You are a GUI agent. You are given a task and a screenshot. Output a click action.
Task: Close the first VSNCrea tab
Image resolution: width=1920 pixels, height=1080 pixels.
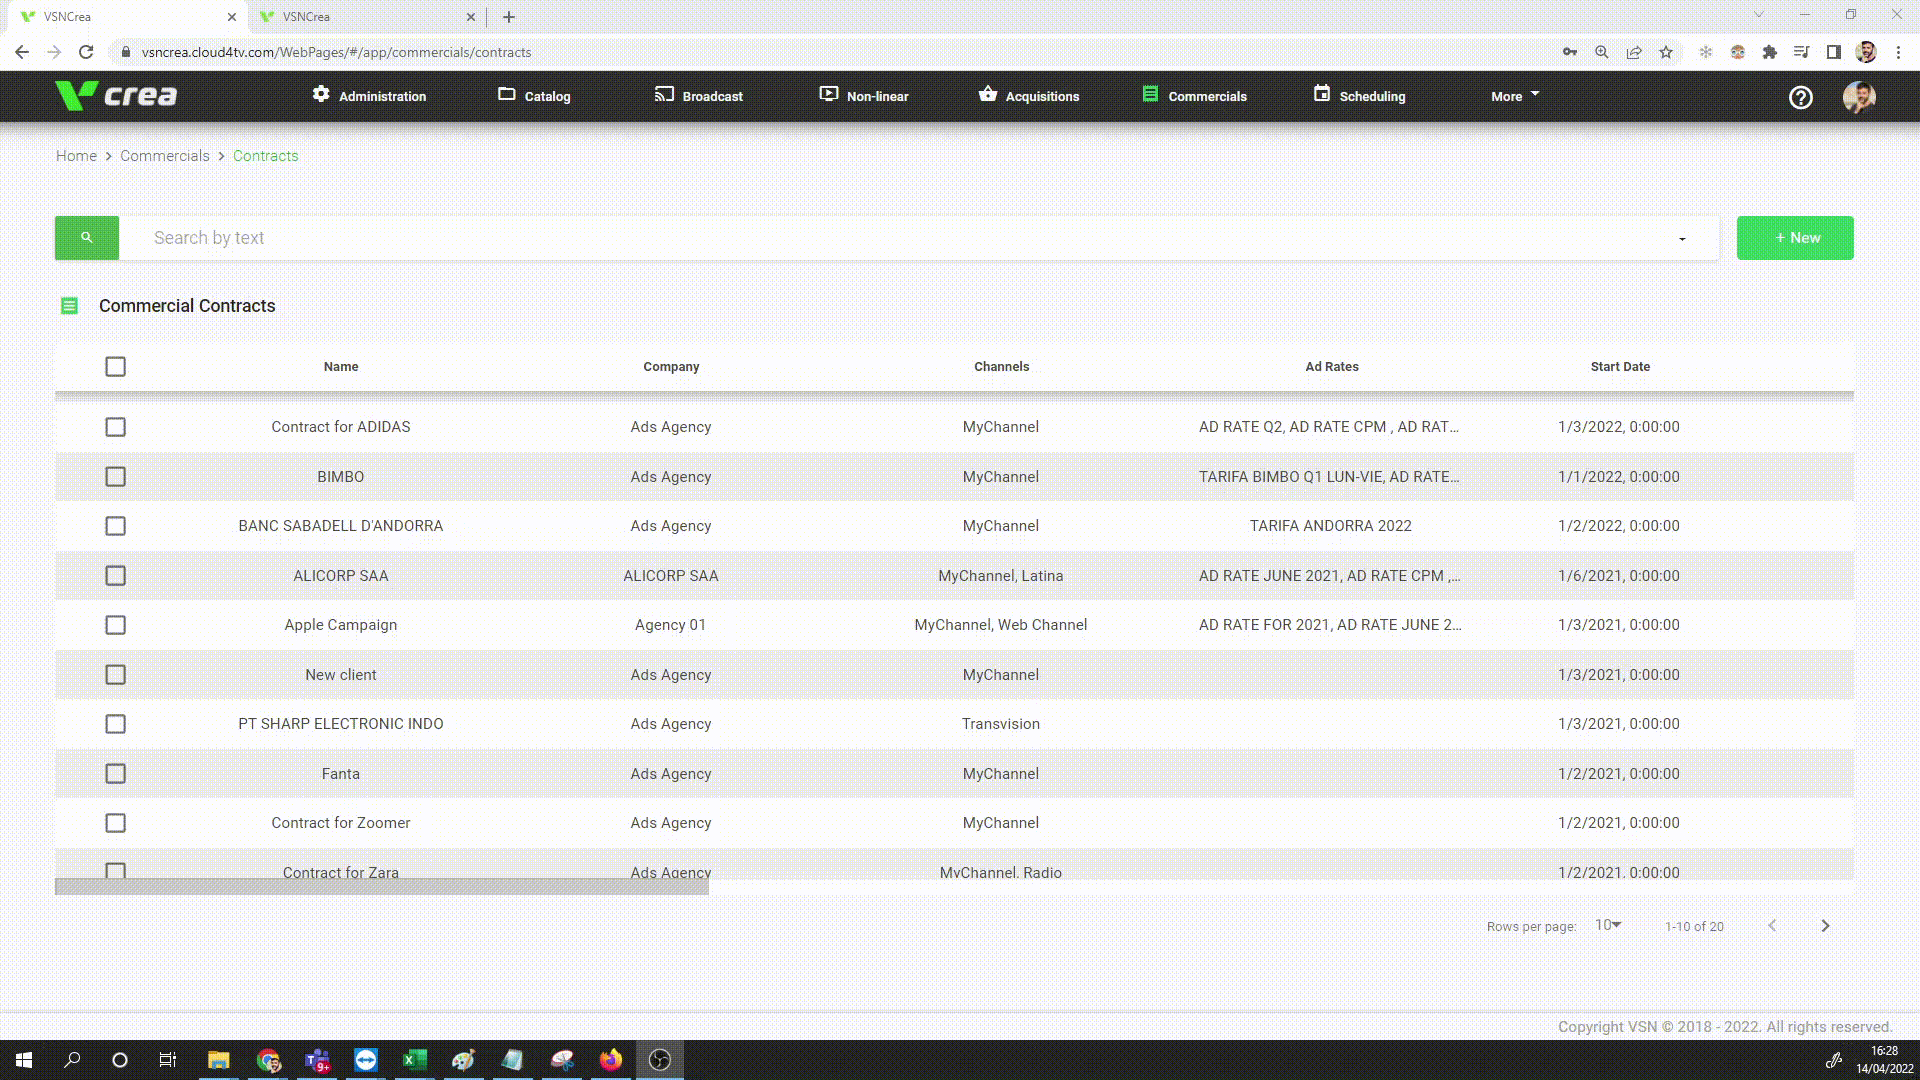tap(231, 17)
